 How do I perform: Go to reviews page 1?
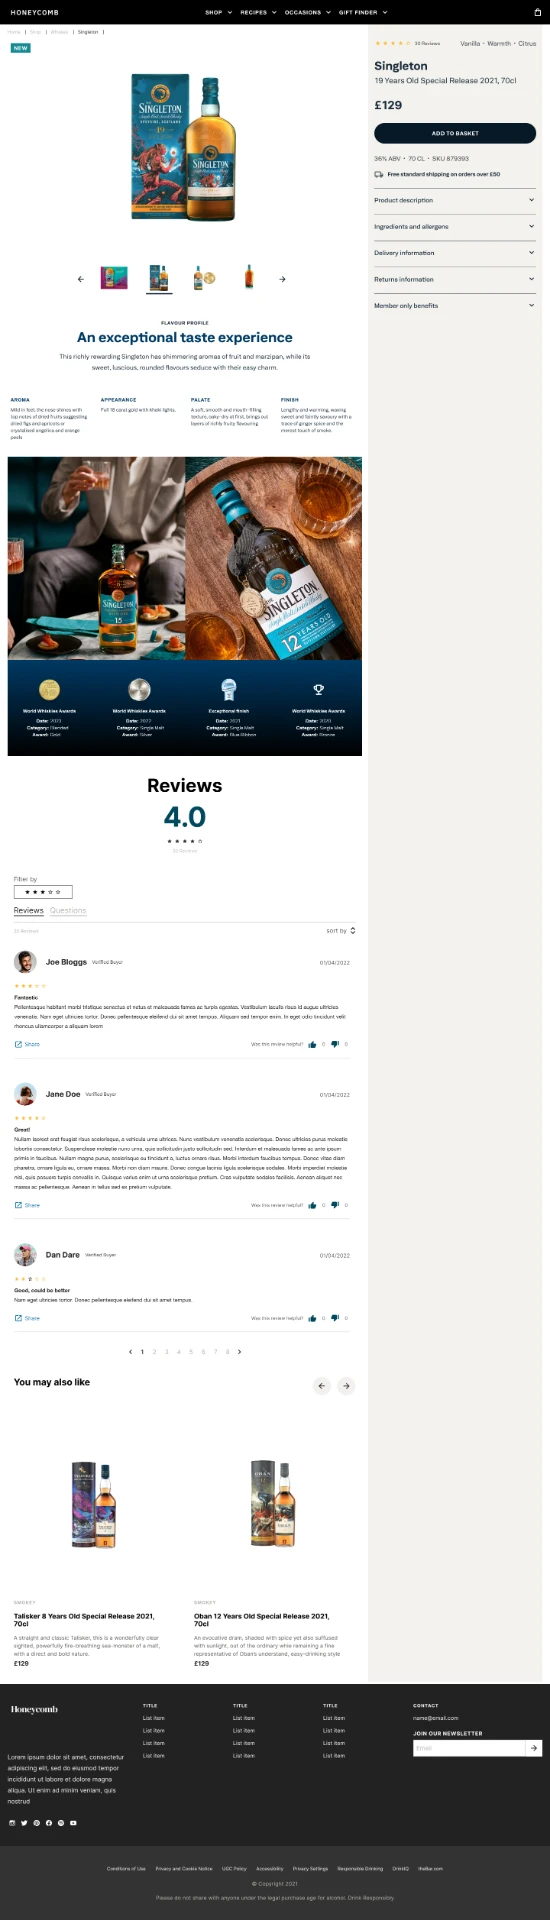[142, 1352]
